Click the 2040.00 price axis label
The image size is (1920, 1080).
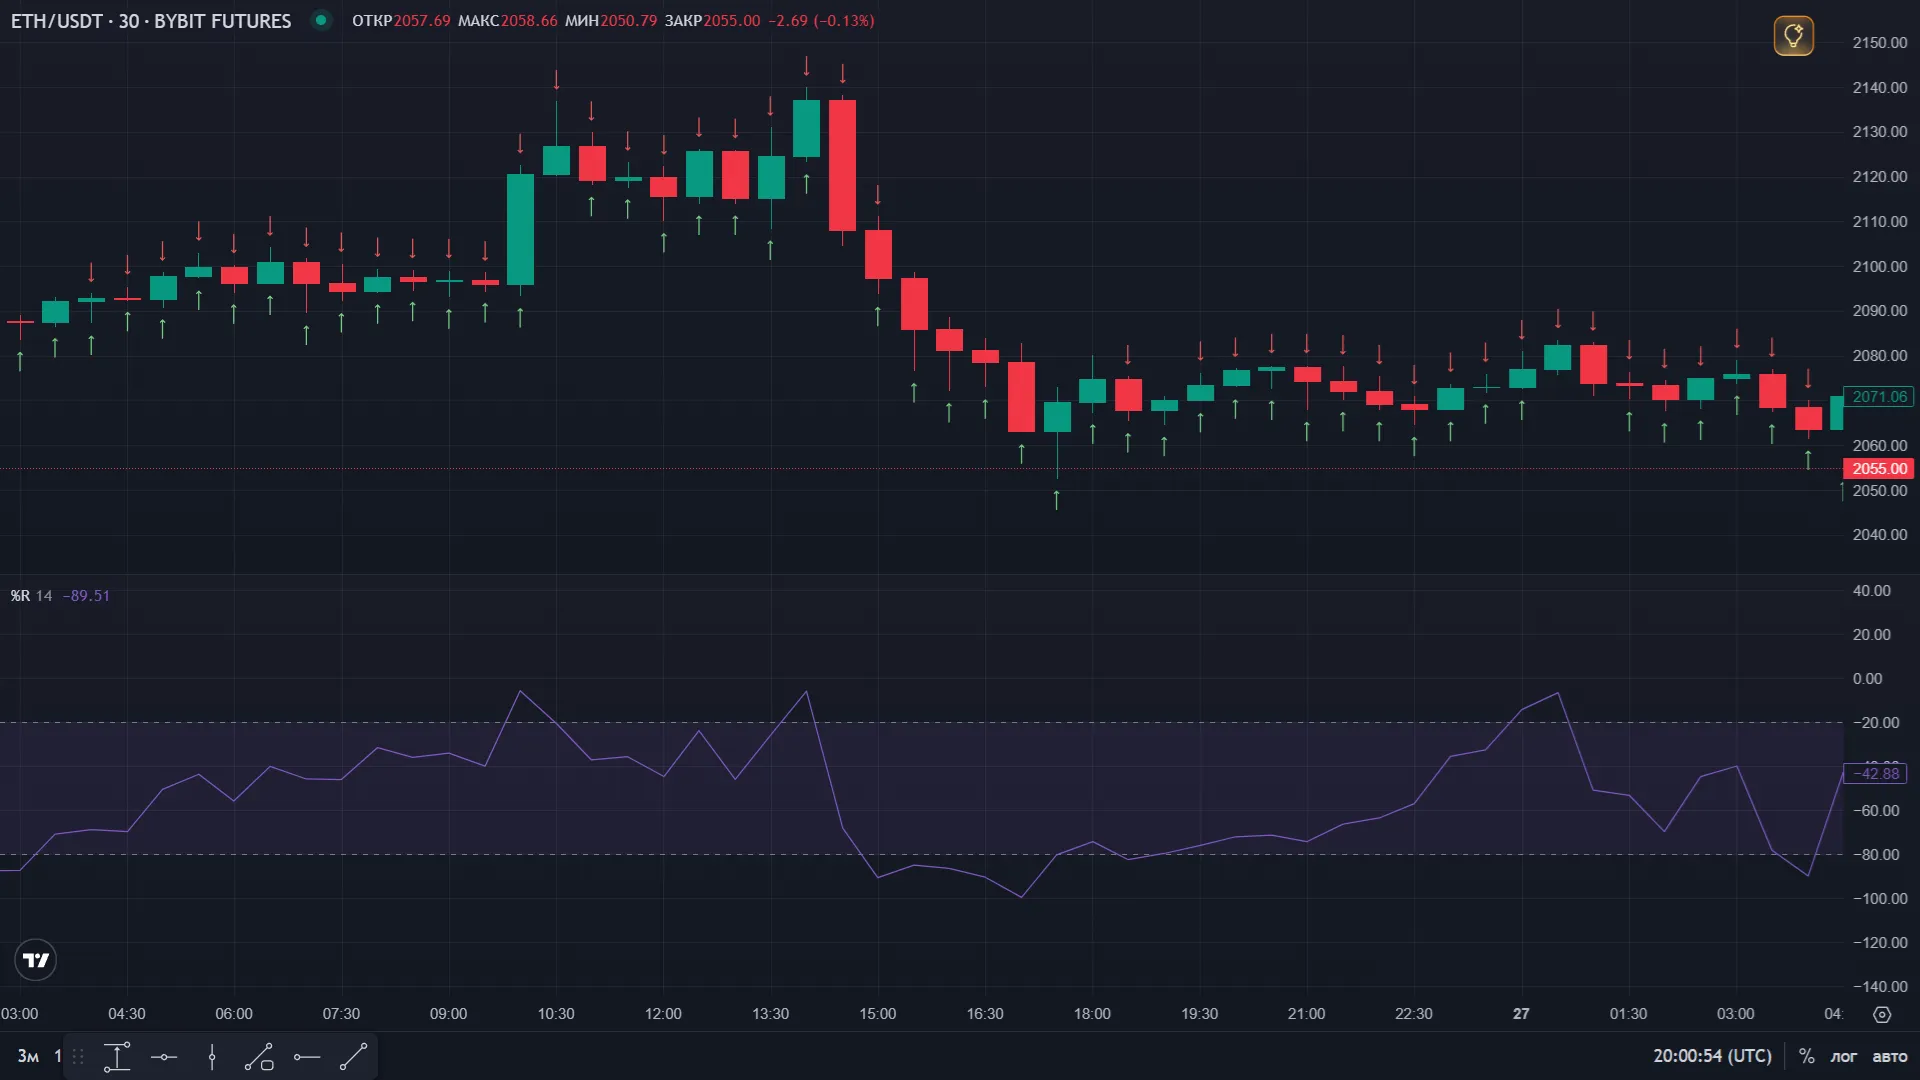click(1879, 535)
